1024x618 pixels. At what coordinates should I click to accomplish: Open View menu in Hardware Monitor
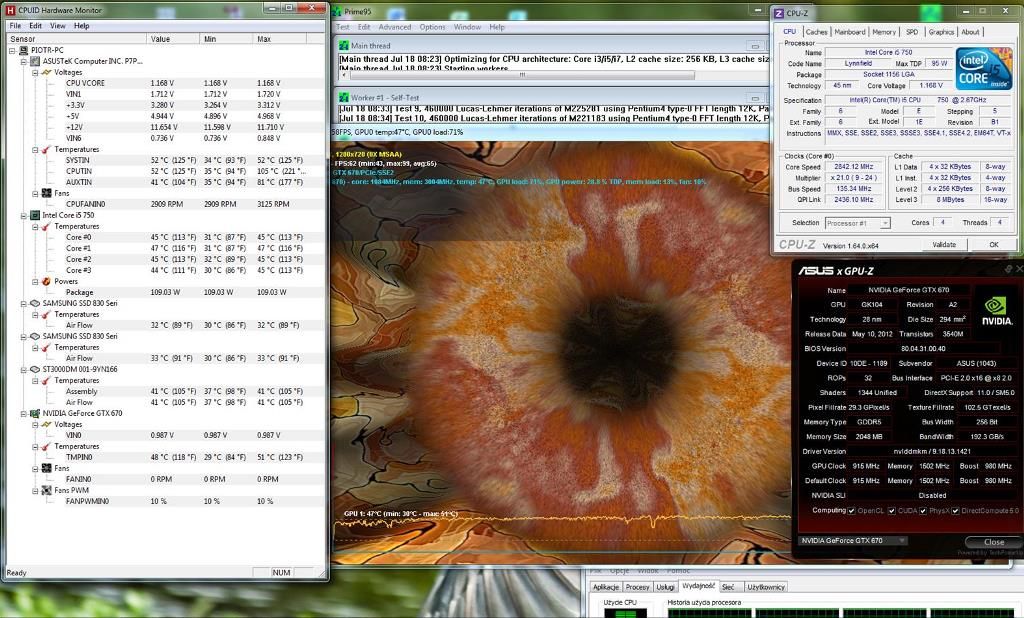pyautogui.click(x=57, y=25)
